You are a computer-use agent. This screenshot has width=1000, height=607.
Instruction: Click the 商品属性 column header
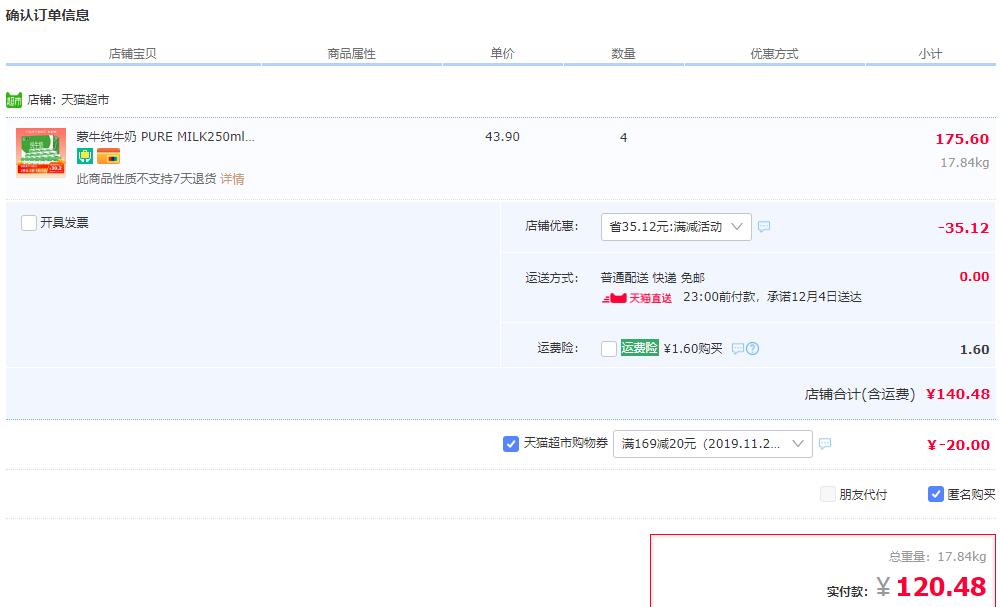(x=351, y=54)
